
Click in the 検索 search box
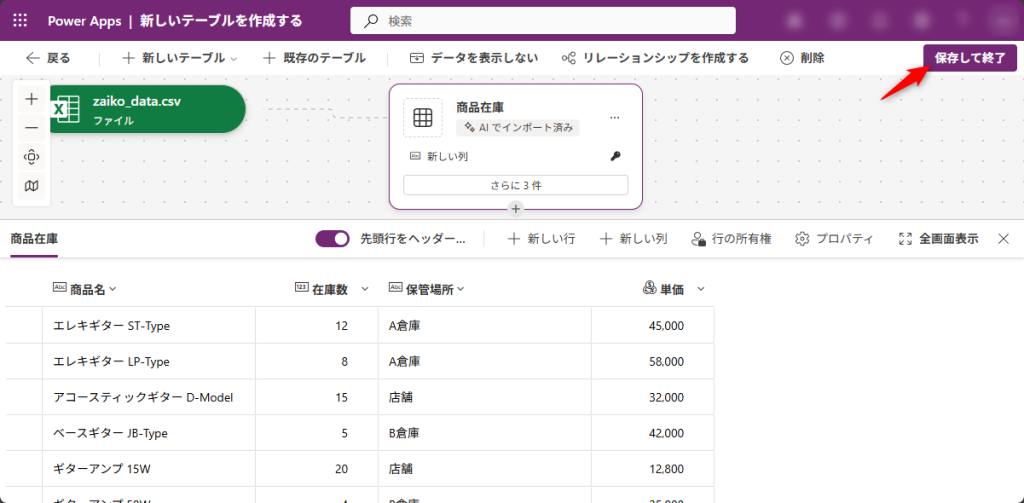(x=543, y=20)
